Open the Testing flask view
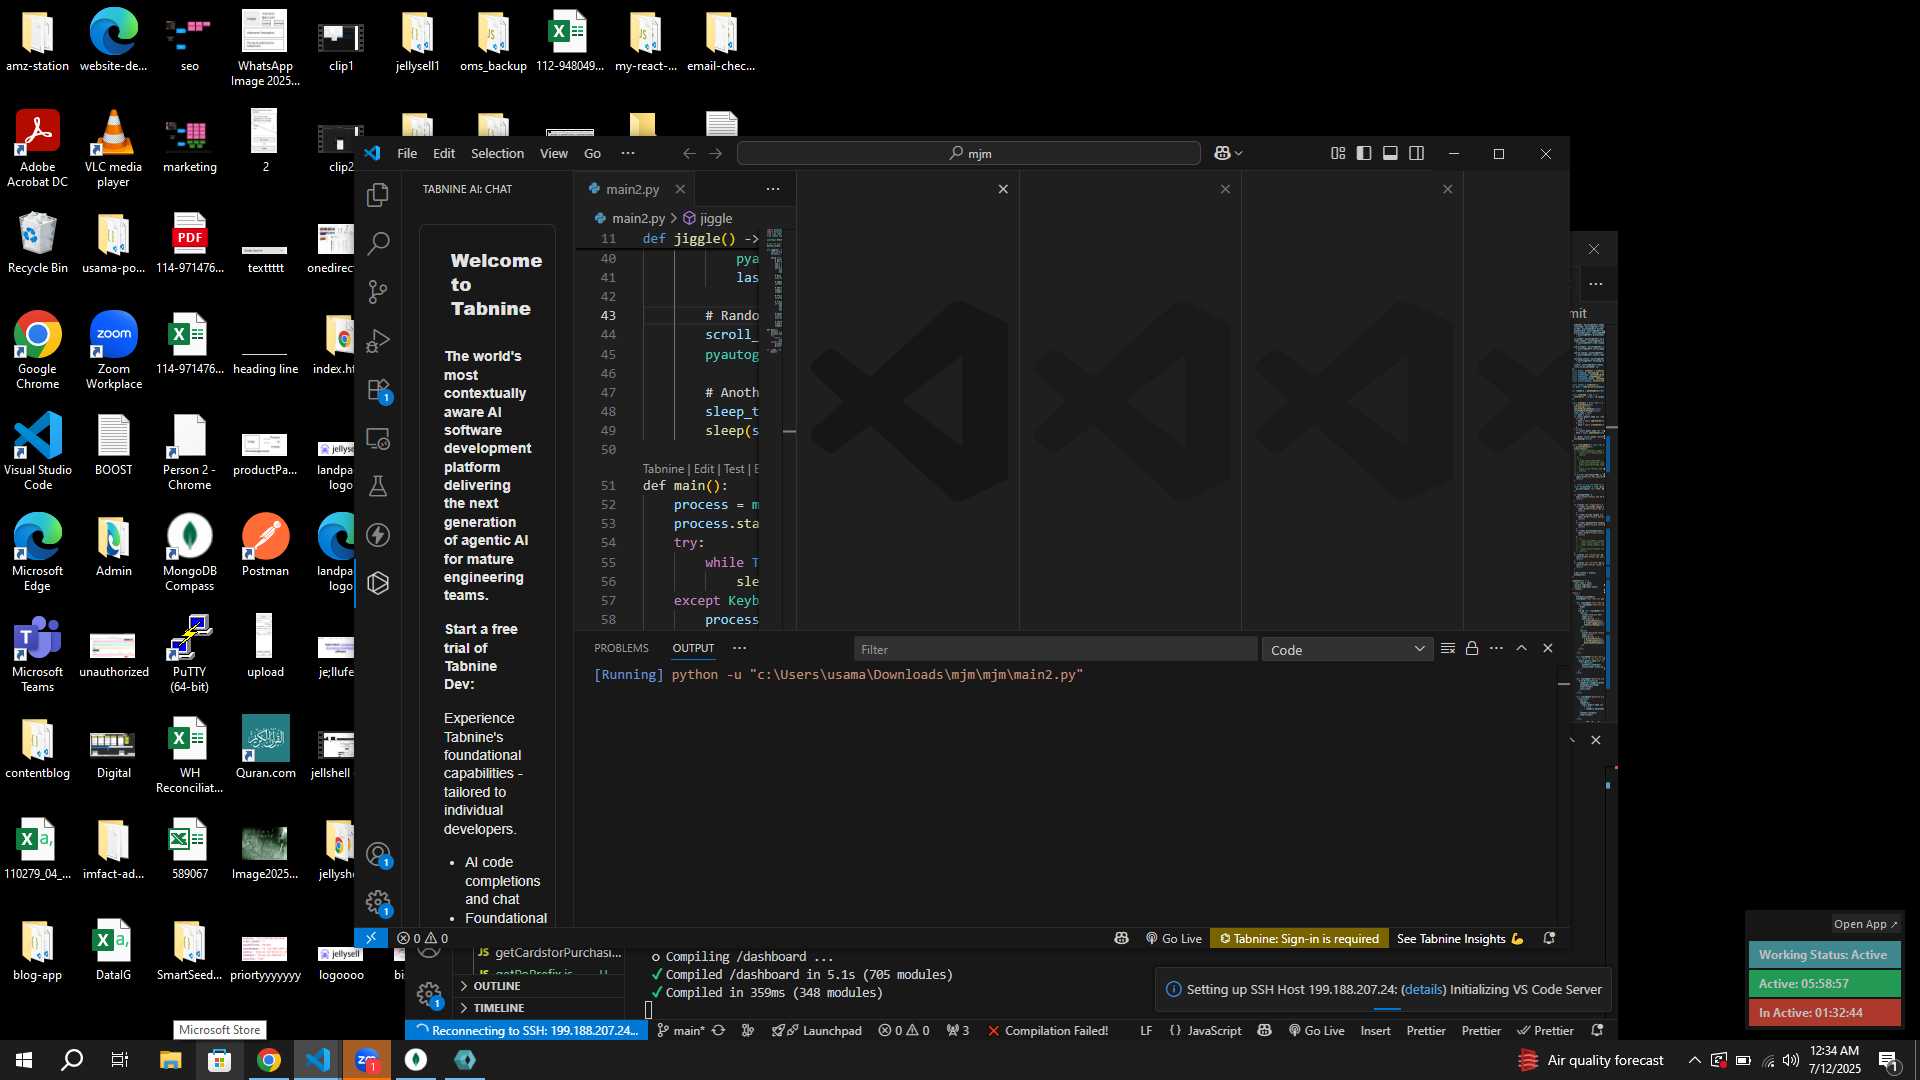Screen dimensions: 1920x1080 (378, 486)
